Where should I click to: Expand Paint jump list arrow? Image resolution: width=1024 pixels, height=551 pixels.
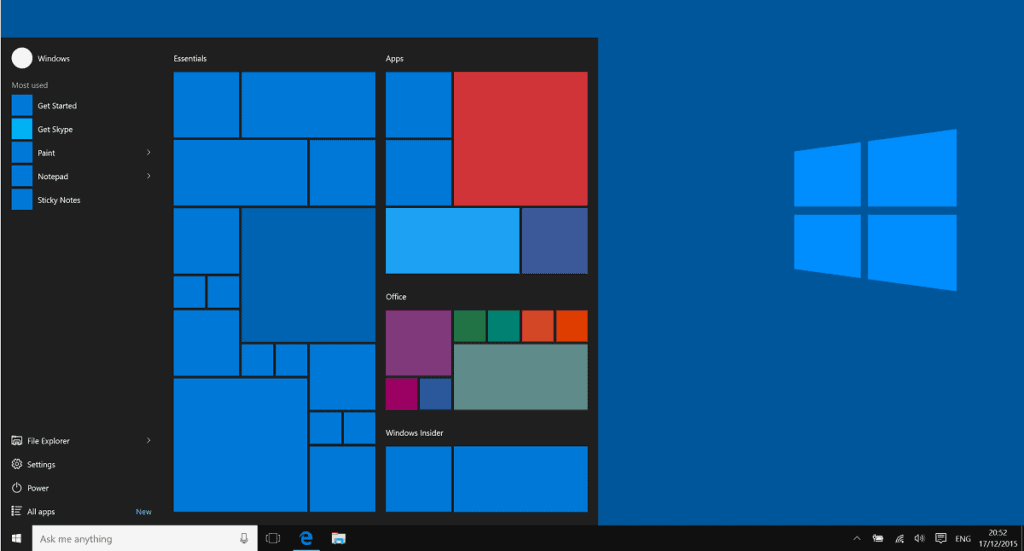[x=149, y=153]
